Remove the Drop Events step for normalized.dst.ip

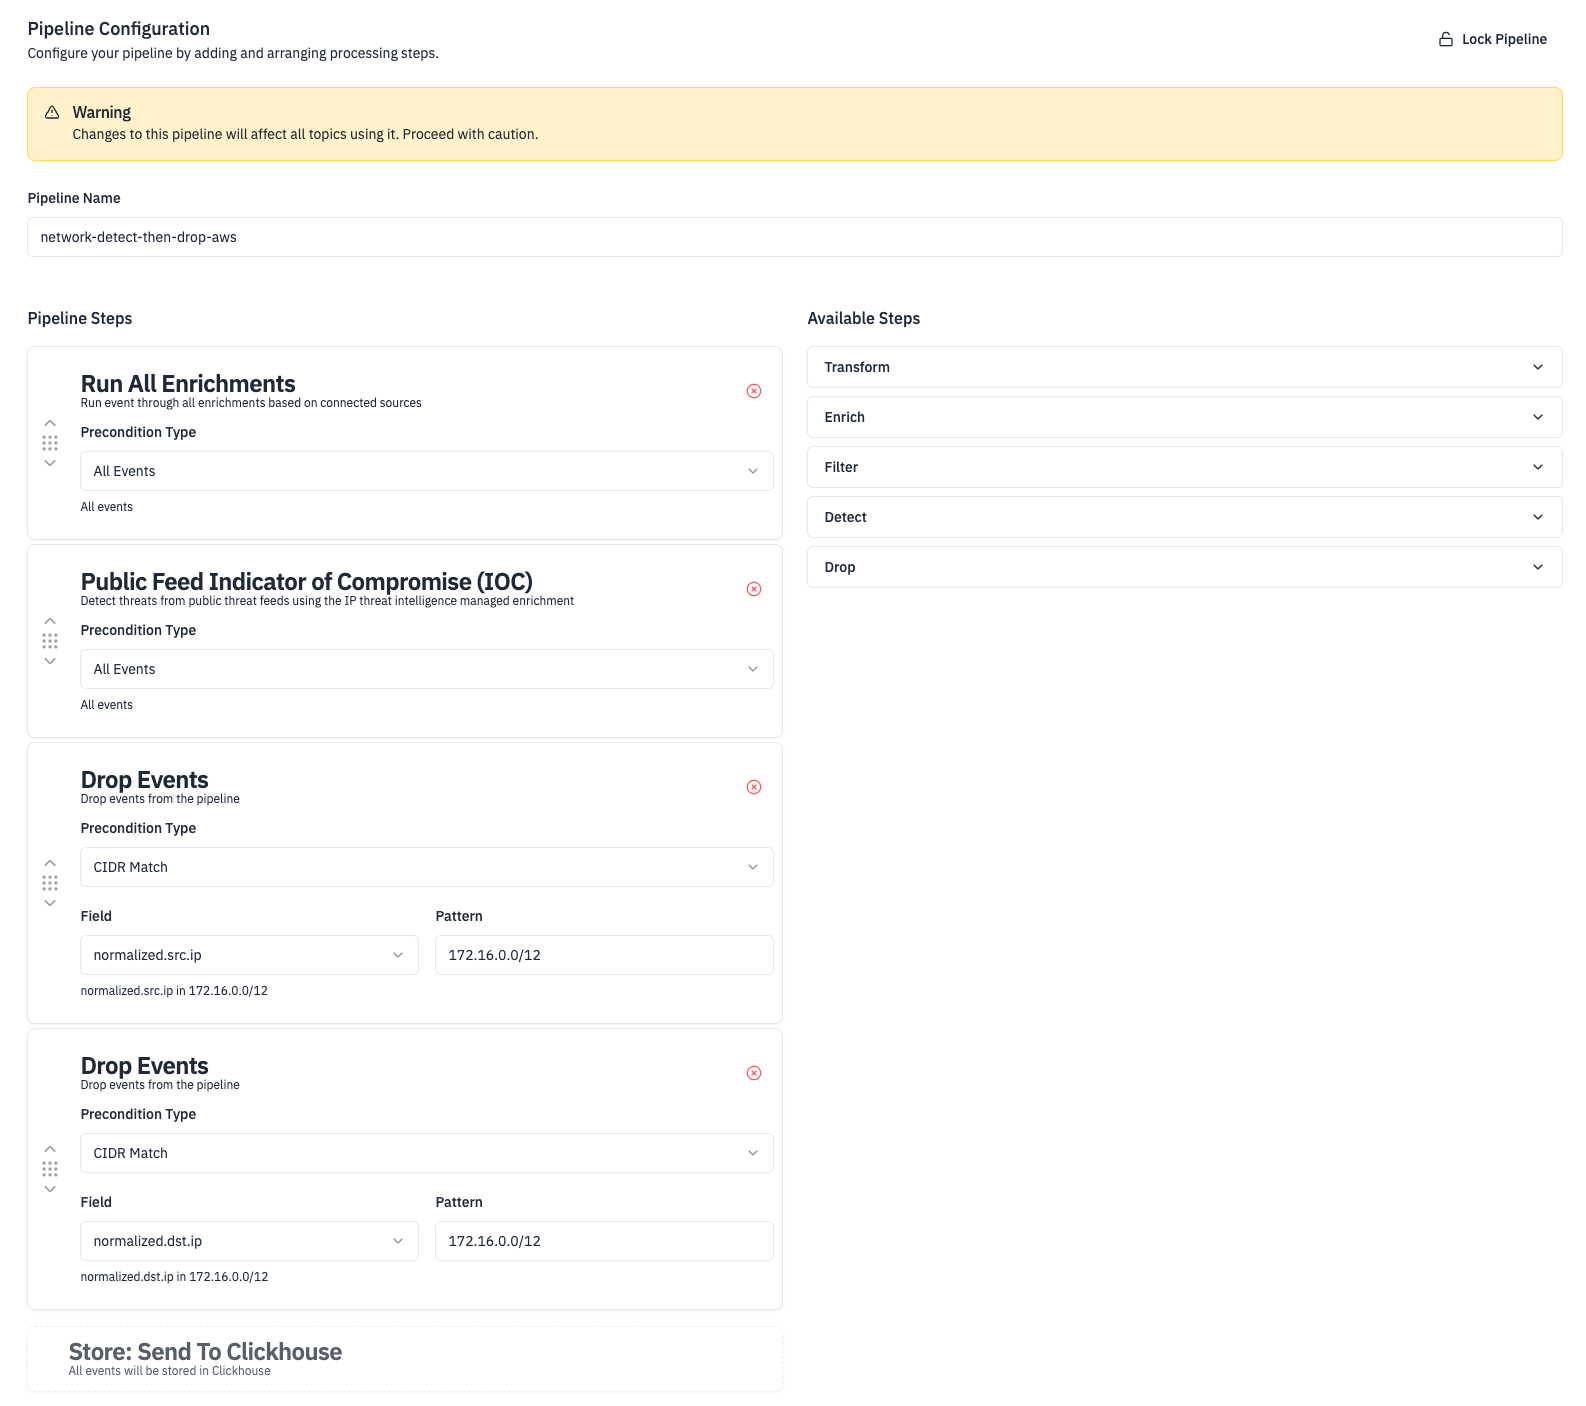point(754,1073)
